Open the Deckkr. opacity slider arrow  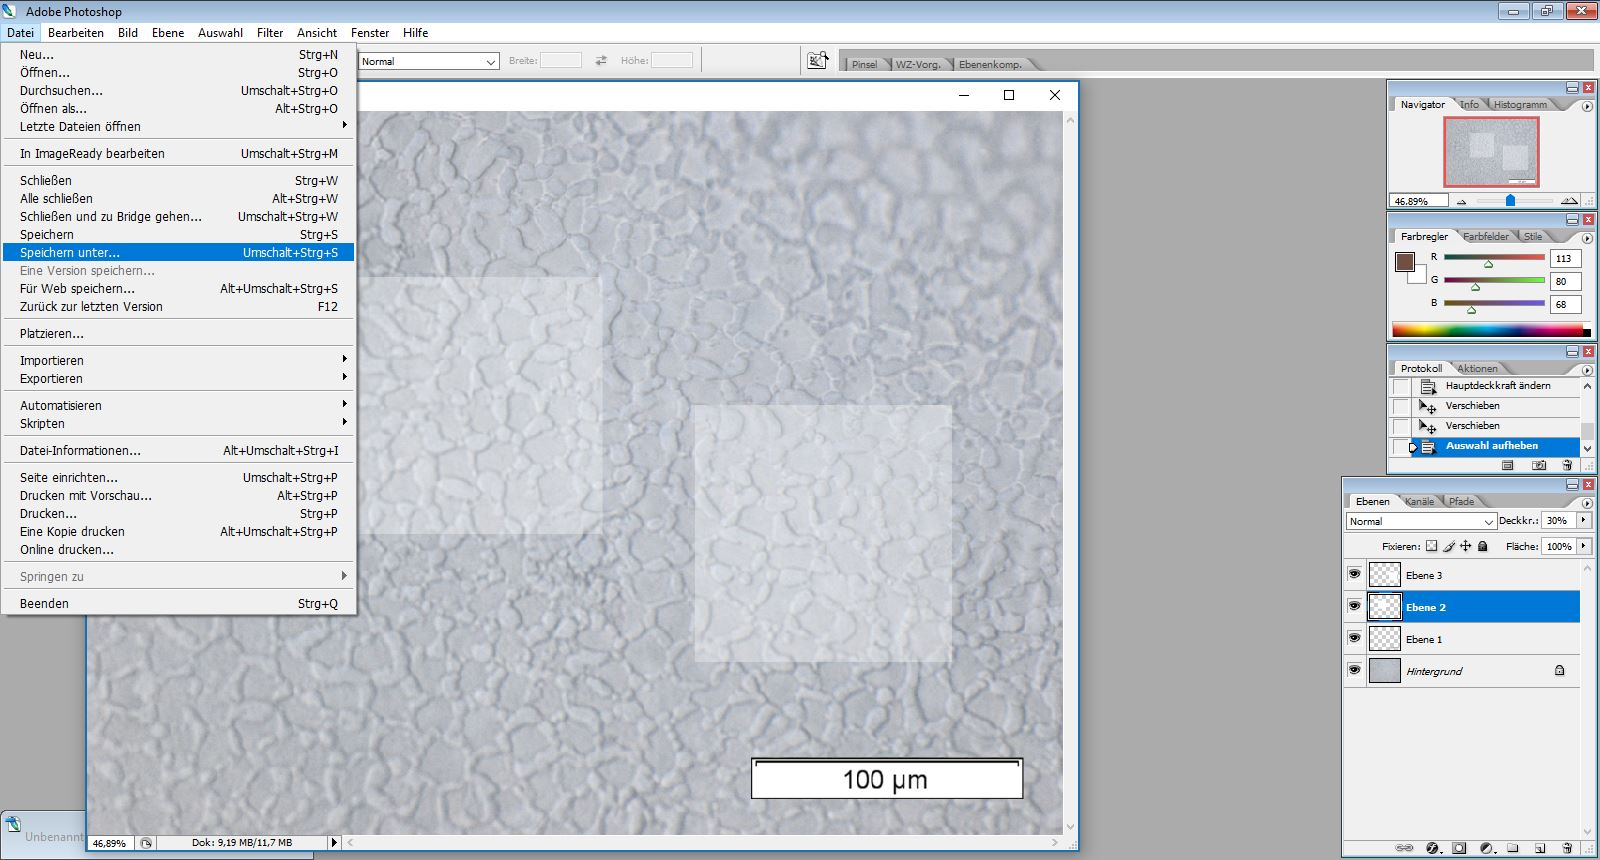point(1583,520)
